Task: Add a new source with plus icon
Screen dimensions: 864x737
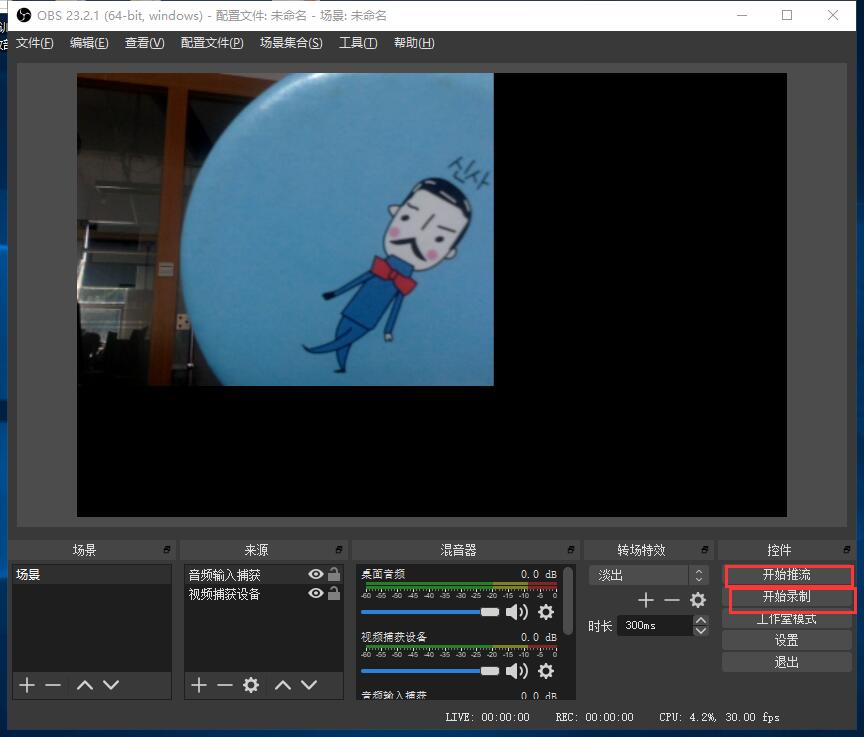Action: pyautogui.click(x=199, y=685)
